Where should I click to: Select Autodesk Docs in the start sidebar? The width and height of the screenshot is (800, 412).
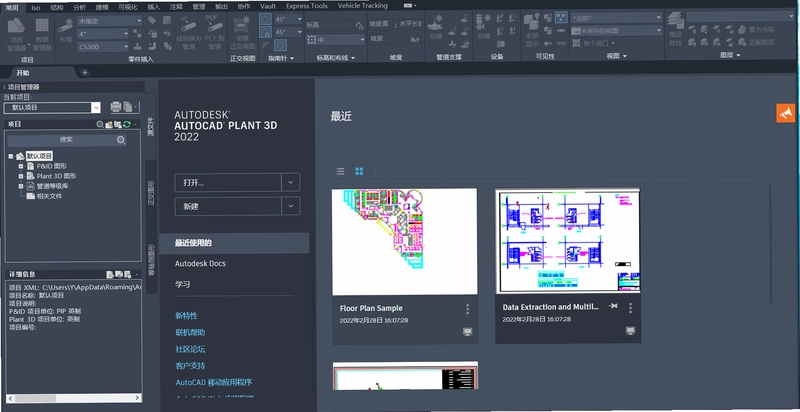(x=200, y=264)
